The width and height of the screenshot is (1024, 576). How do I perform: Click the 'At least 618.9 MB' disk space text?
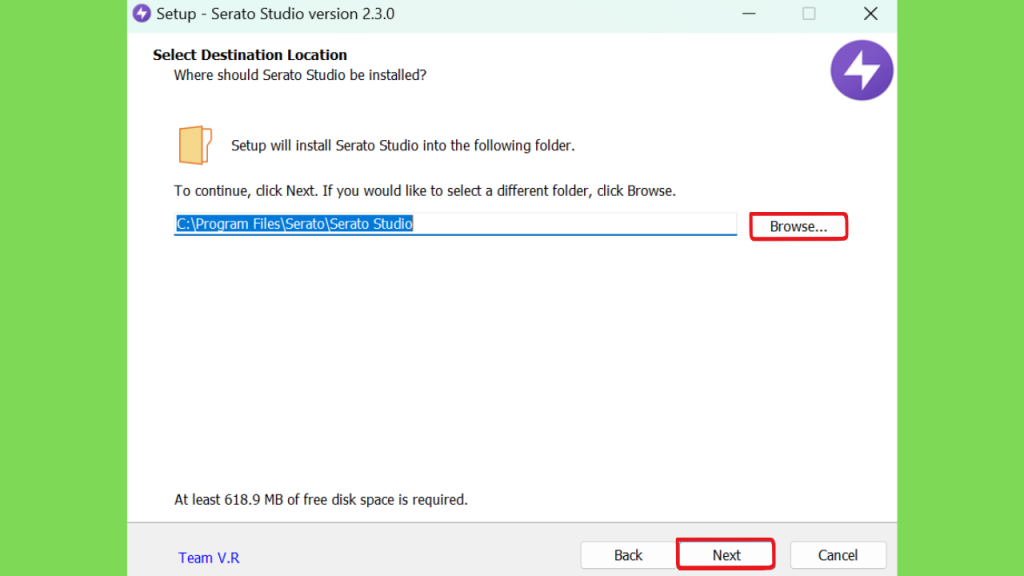(321, 500)
